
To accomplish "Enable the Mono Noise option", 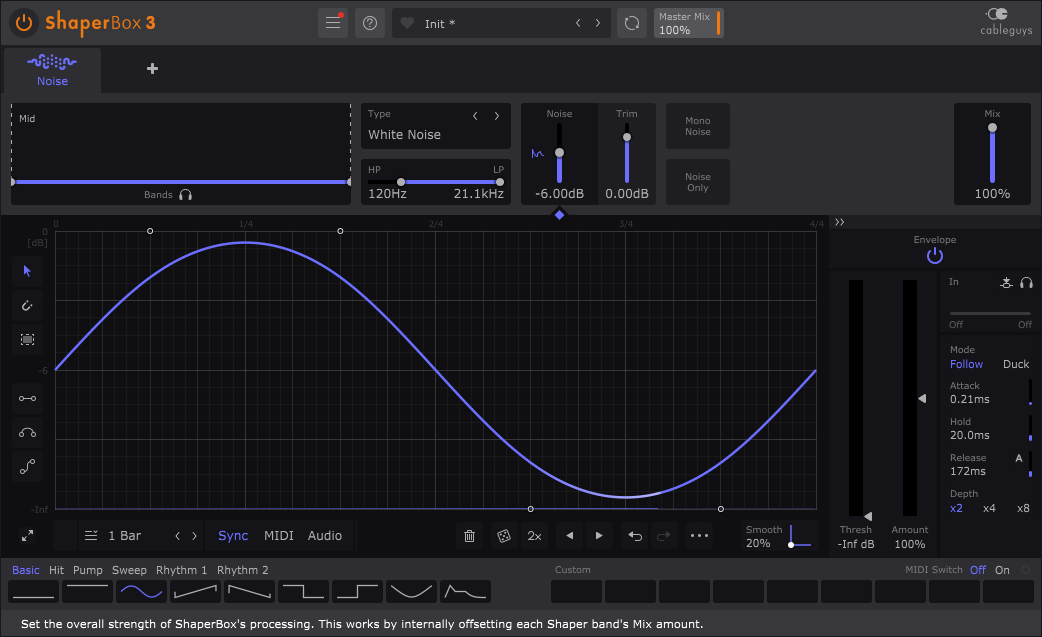I will tap(697, 126).
